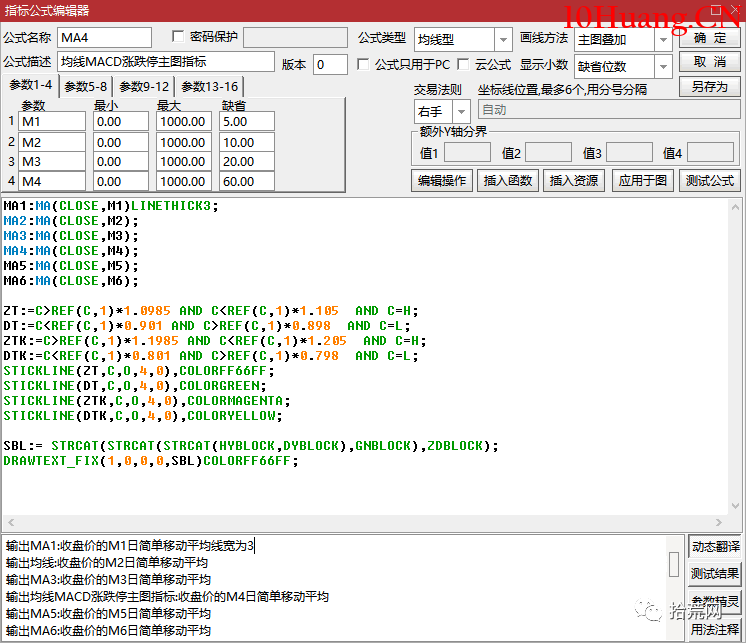Screen dimensions: 746x643
Task: Click the 插入函数 button
Action: tap(508, 181)
